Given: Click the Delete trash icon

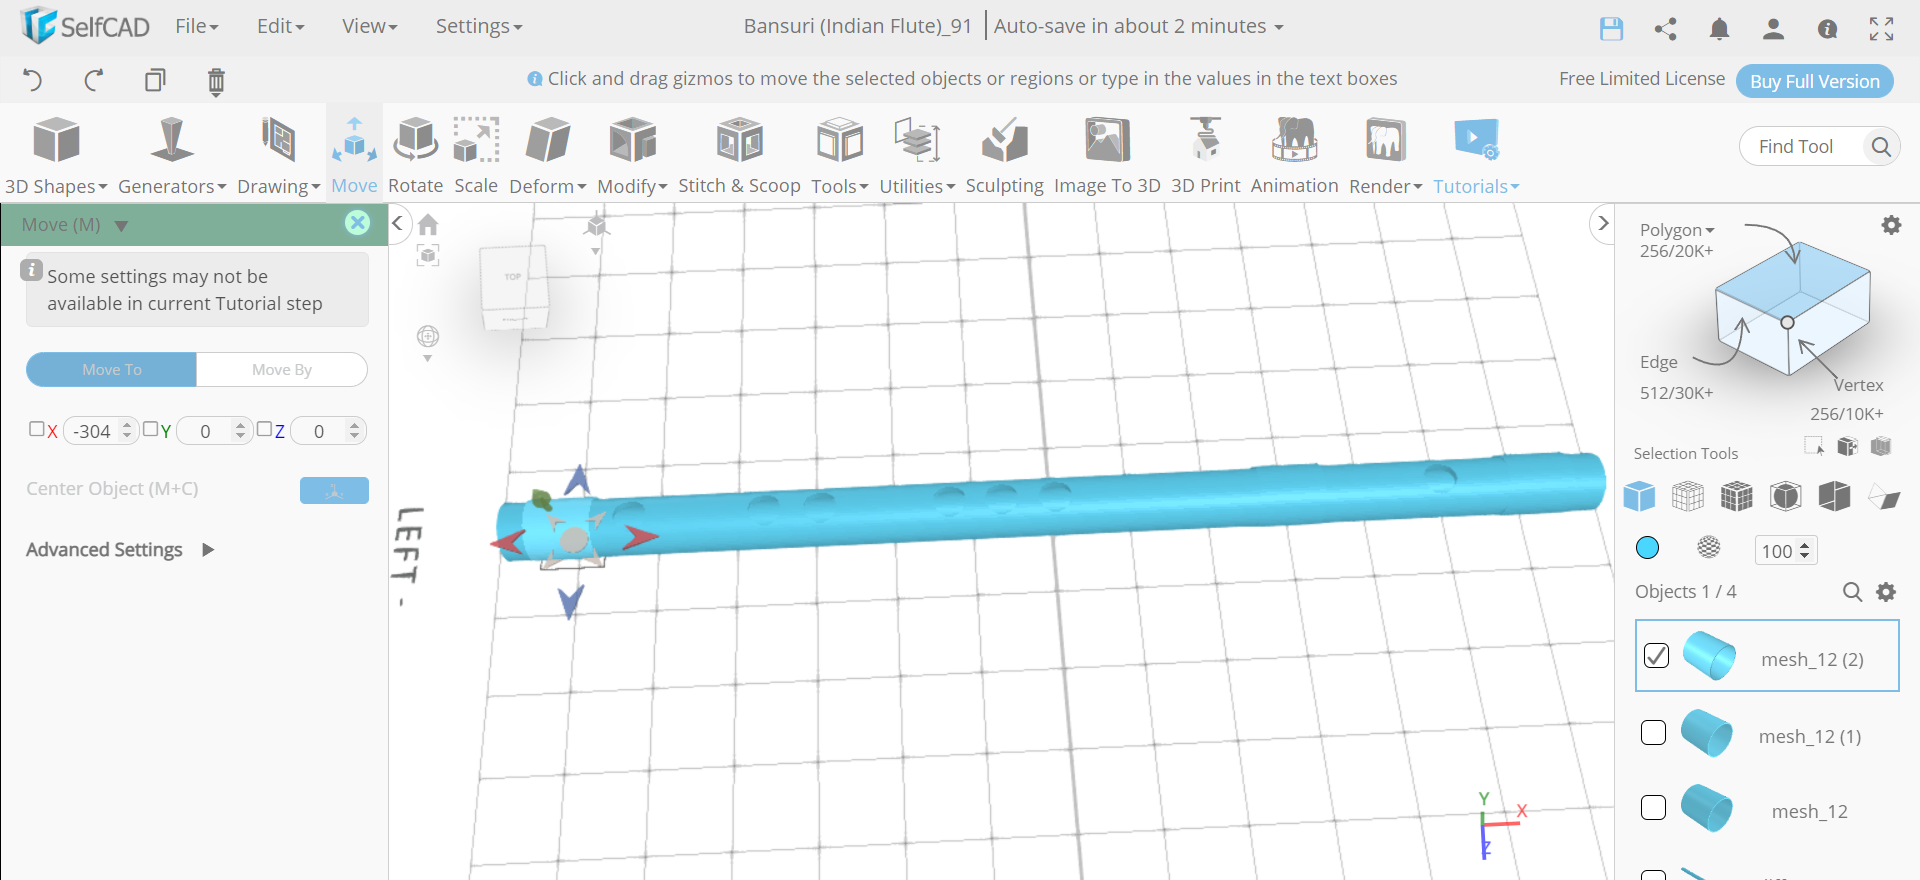Looking at the screenshot, I should click(x=216, y=81).
